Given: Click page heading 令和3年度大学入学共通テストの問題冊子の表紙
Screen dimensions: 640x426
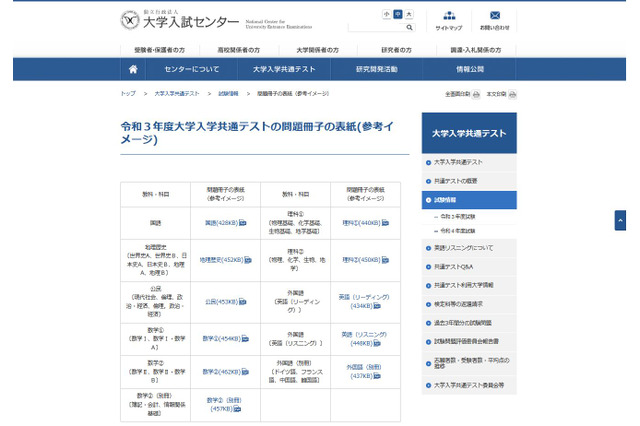Looking at the screenshot, I should (x=257, y=133).
